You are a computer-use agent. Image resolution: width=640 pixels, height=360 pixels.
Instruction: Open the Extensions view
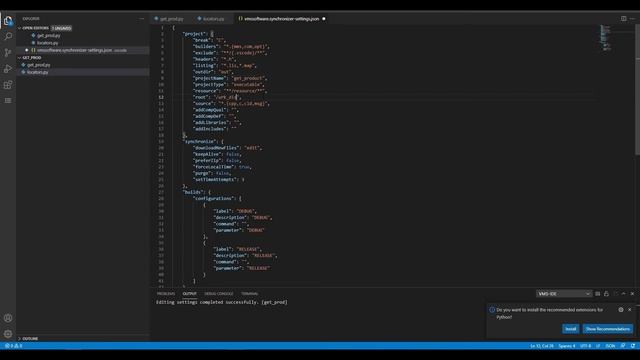tap(8, 84)
